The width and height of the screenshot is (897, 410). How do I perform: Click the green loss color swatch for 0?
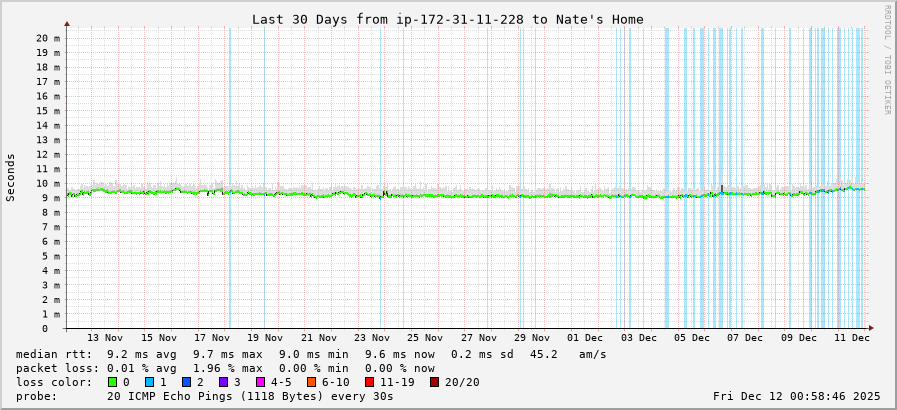click(112, 382)
